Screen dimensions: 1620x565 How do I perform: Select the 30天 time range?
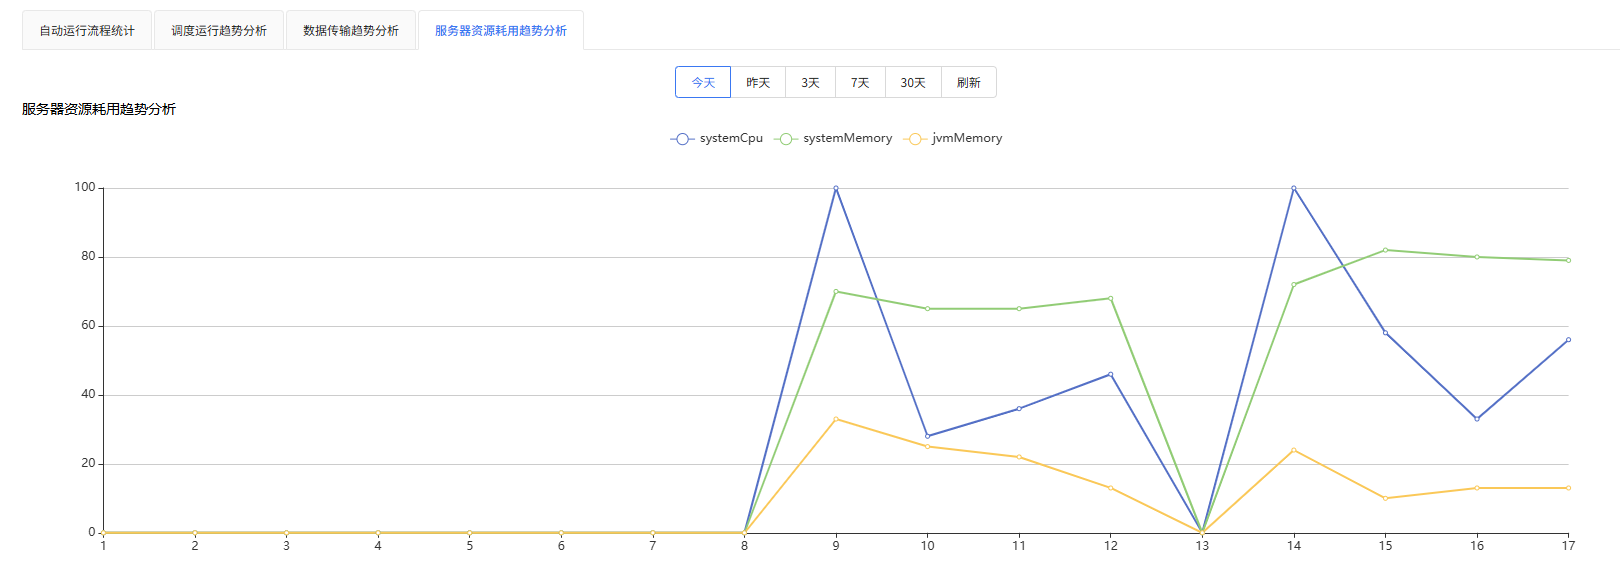pos(913,82)
